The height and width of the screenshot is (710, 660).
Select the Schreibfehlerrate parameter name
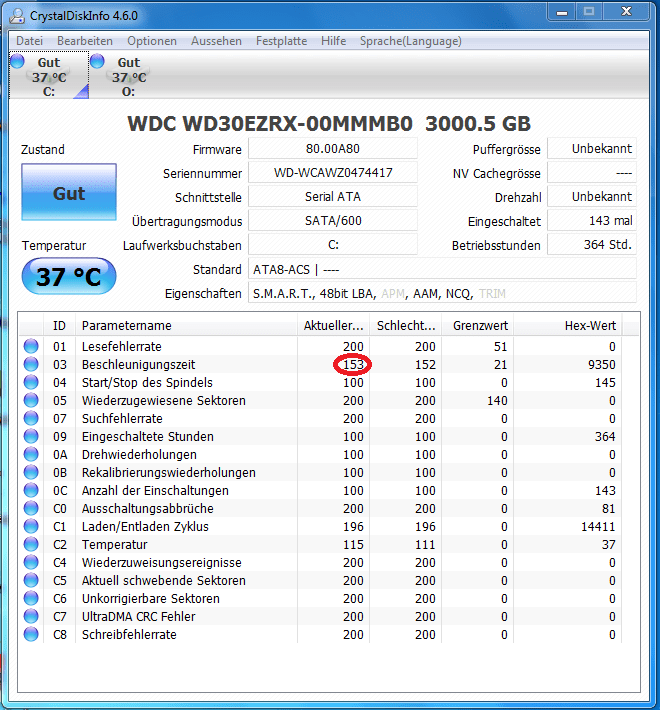[x=129, y=634]
